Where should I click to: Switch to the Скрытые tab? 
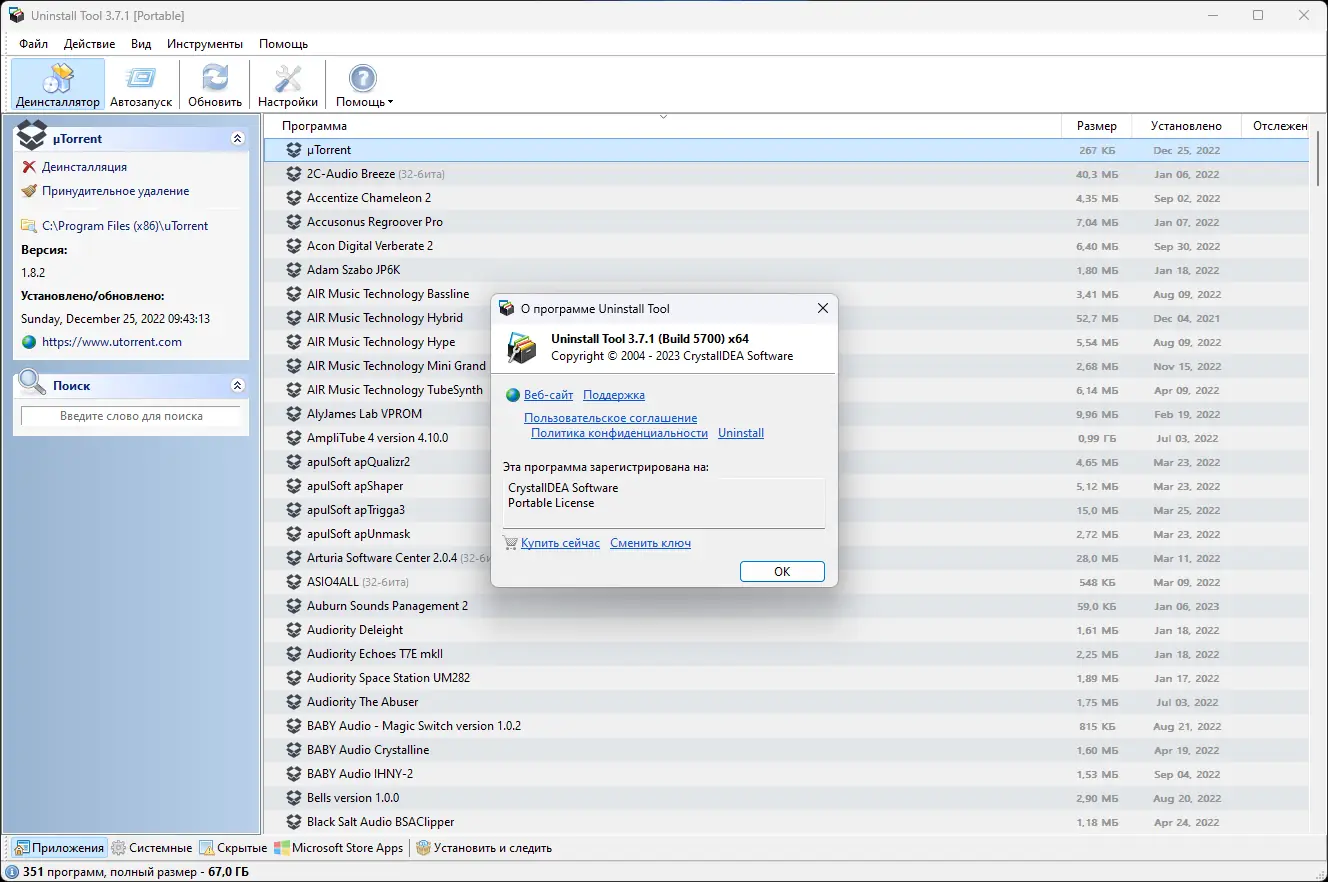[x=233, y=848]
